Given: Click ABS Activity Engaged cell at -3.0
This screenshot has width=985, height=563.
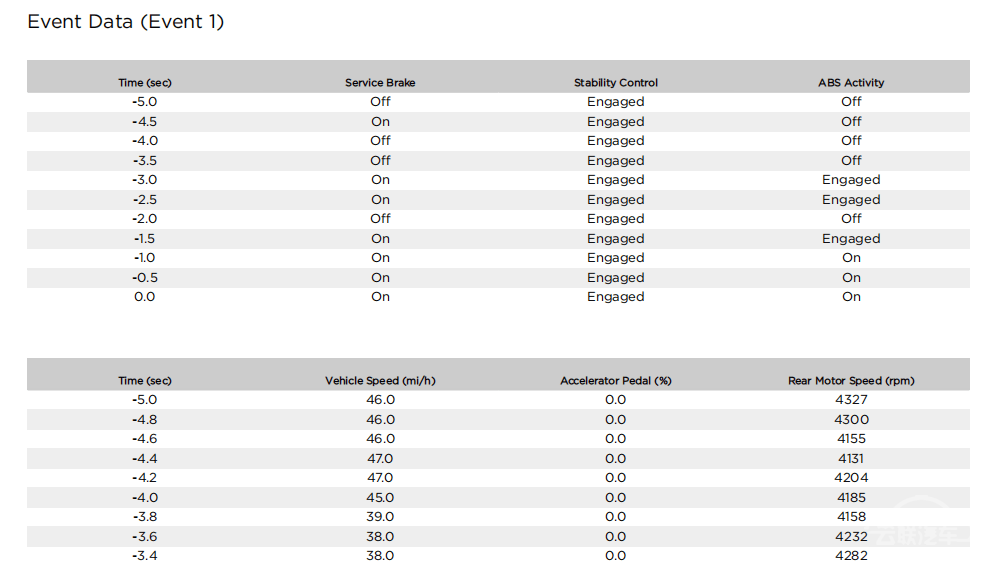Looking at the screenshot, I should click(851, 180).
